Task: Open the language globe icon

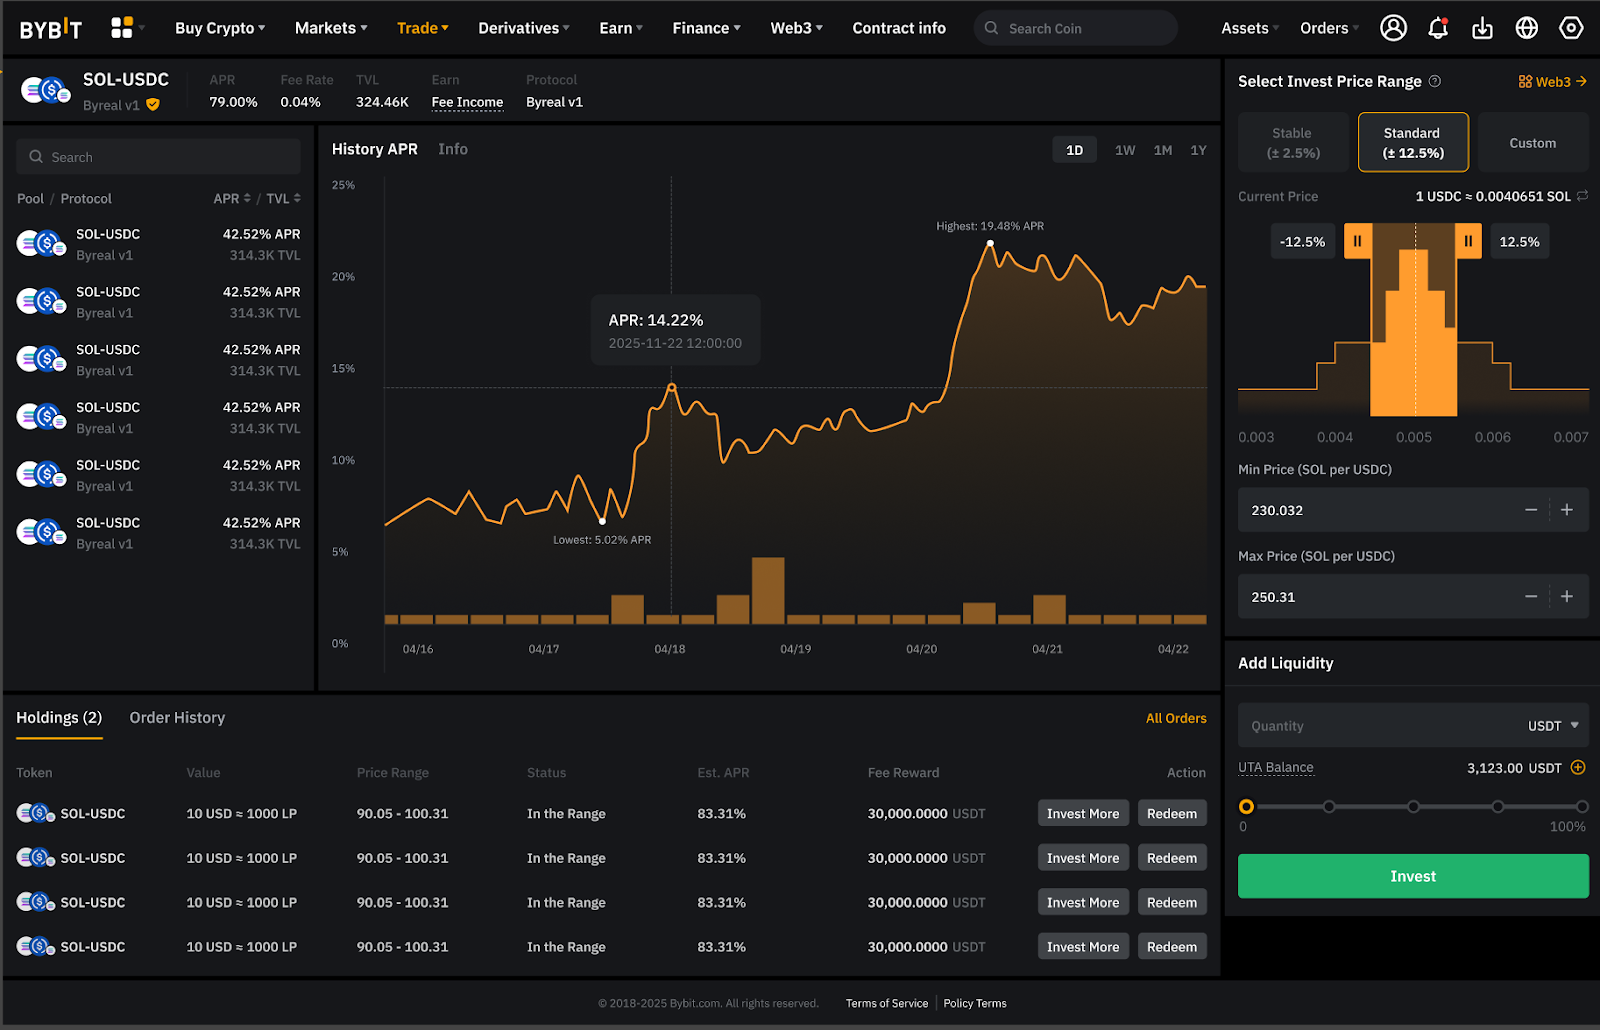Action: 1526,27
